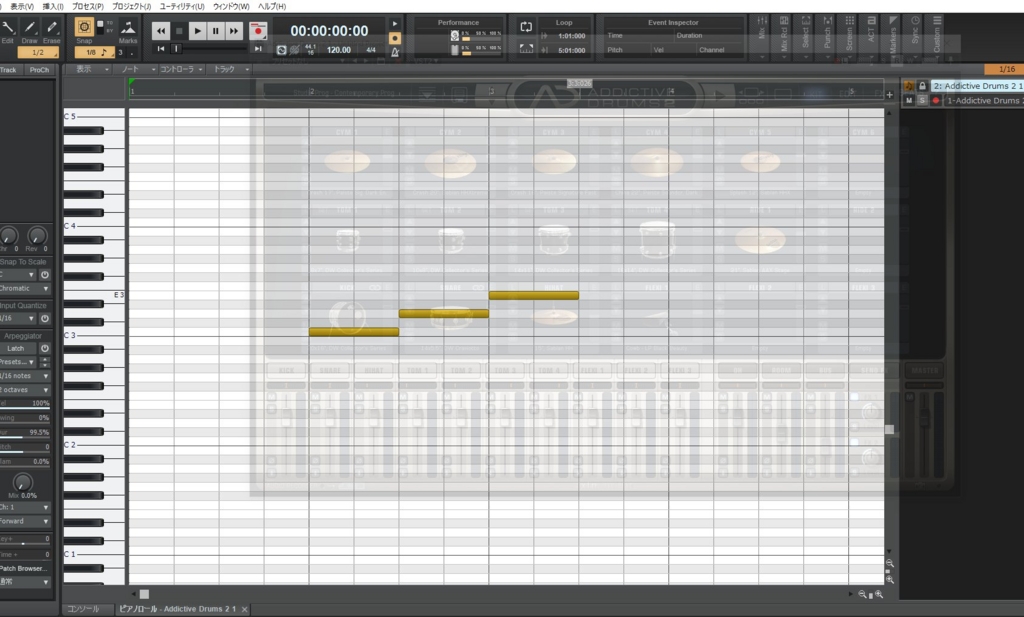
Task: Click the Rewind transport button
Action: coord(161,31)
